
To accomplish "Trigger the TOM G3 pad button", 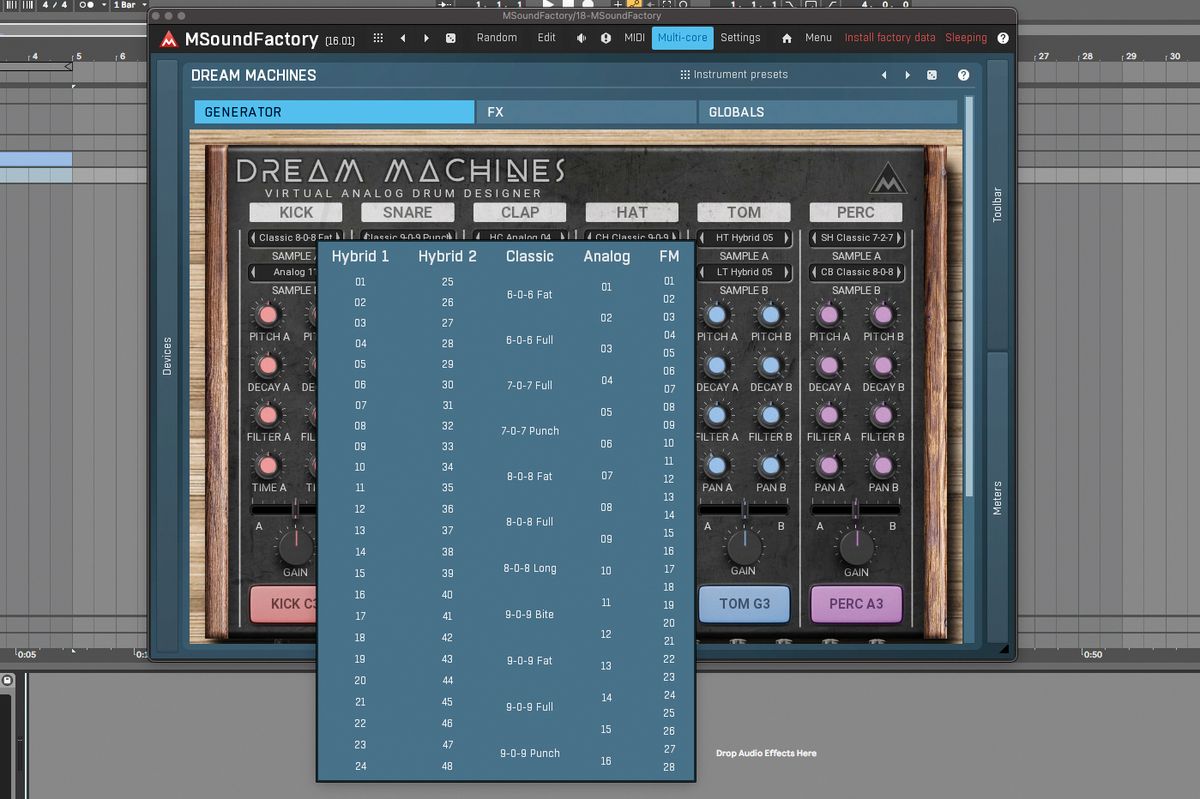I will (x=744, y=604).
